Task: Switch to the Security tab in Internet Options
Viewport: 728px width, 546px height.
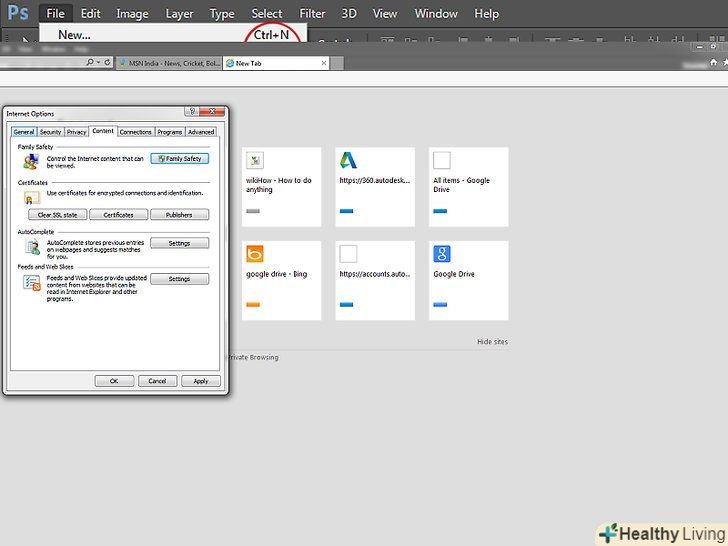Action: tap(50, 132)
